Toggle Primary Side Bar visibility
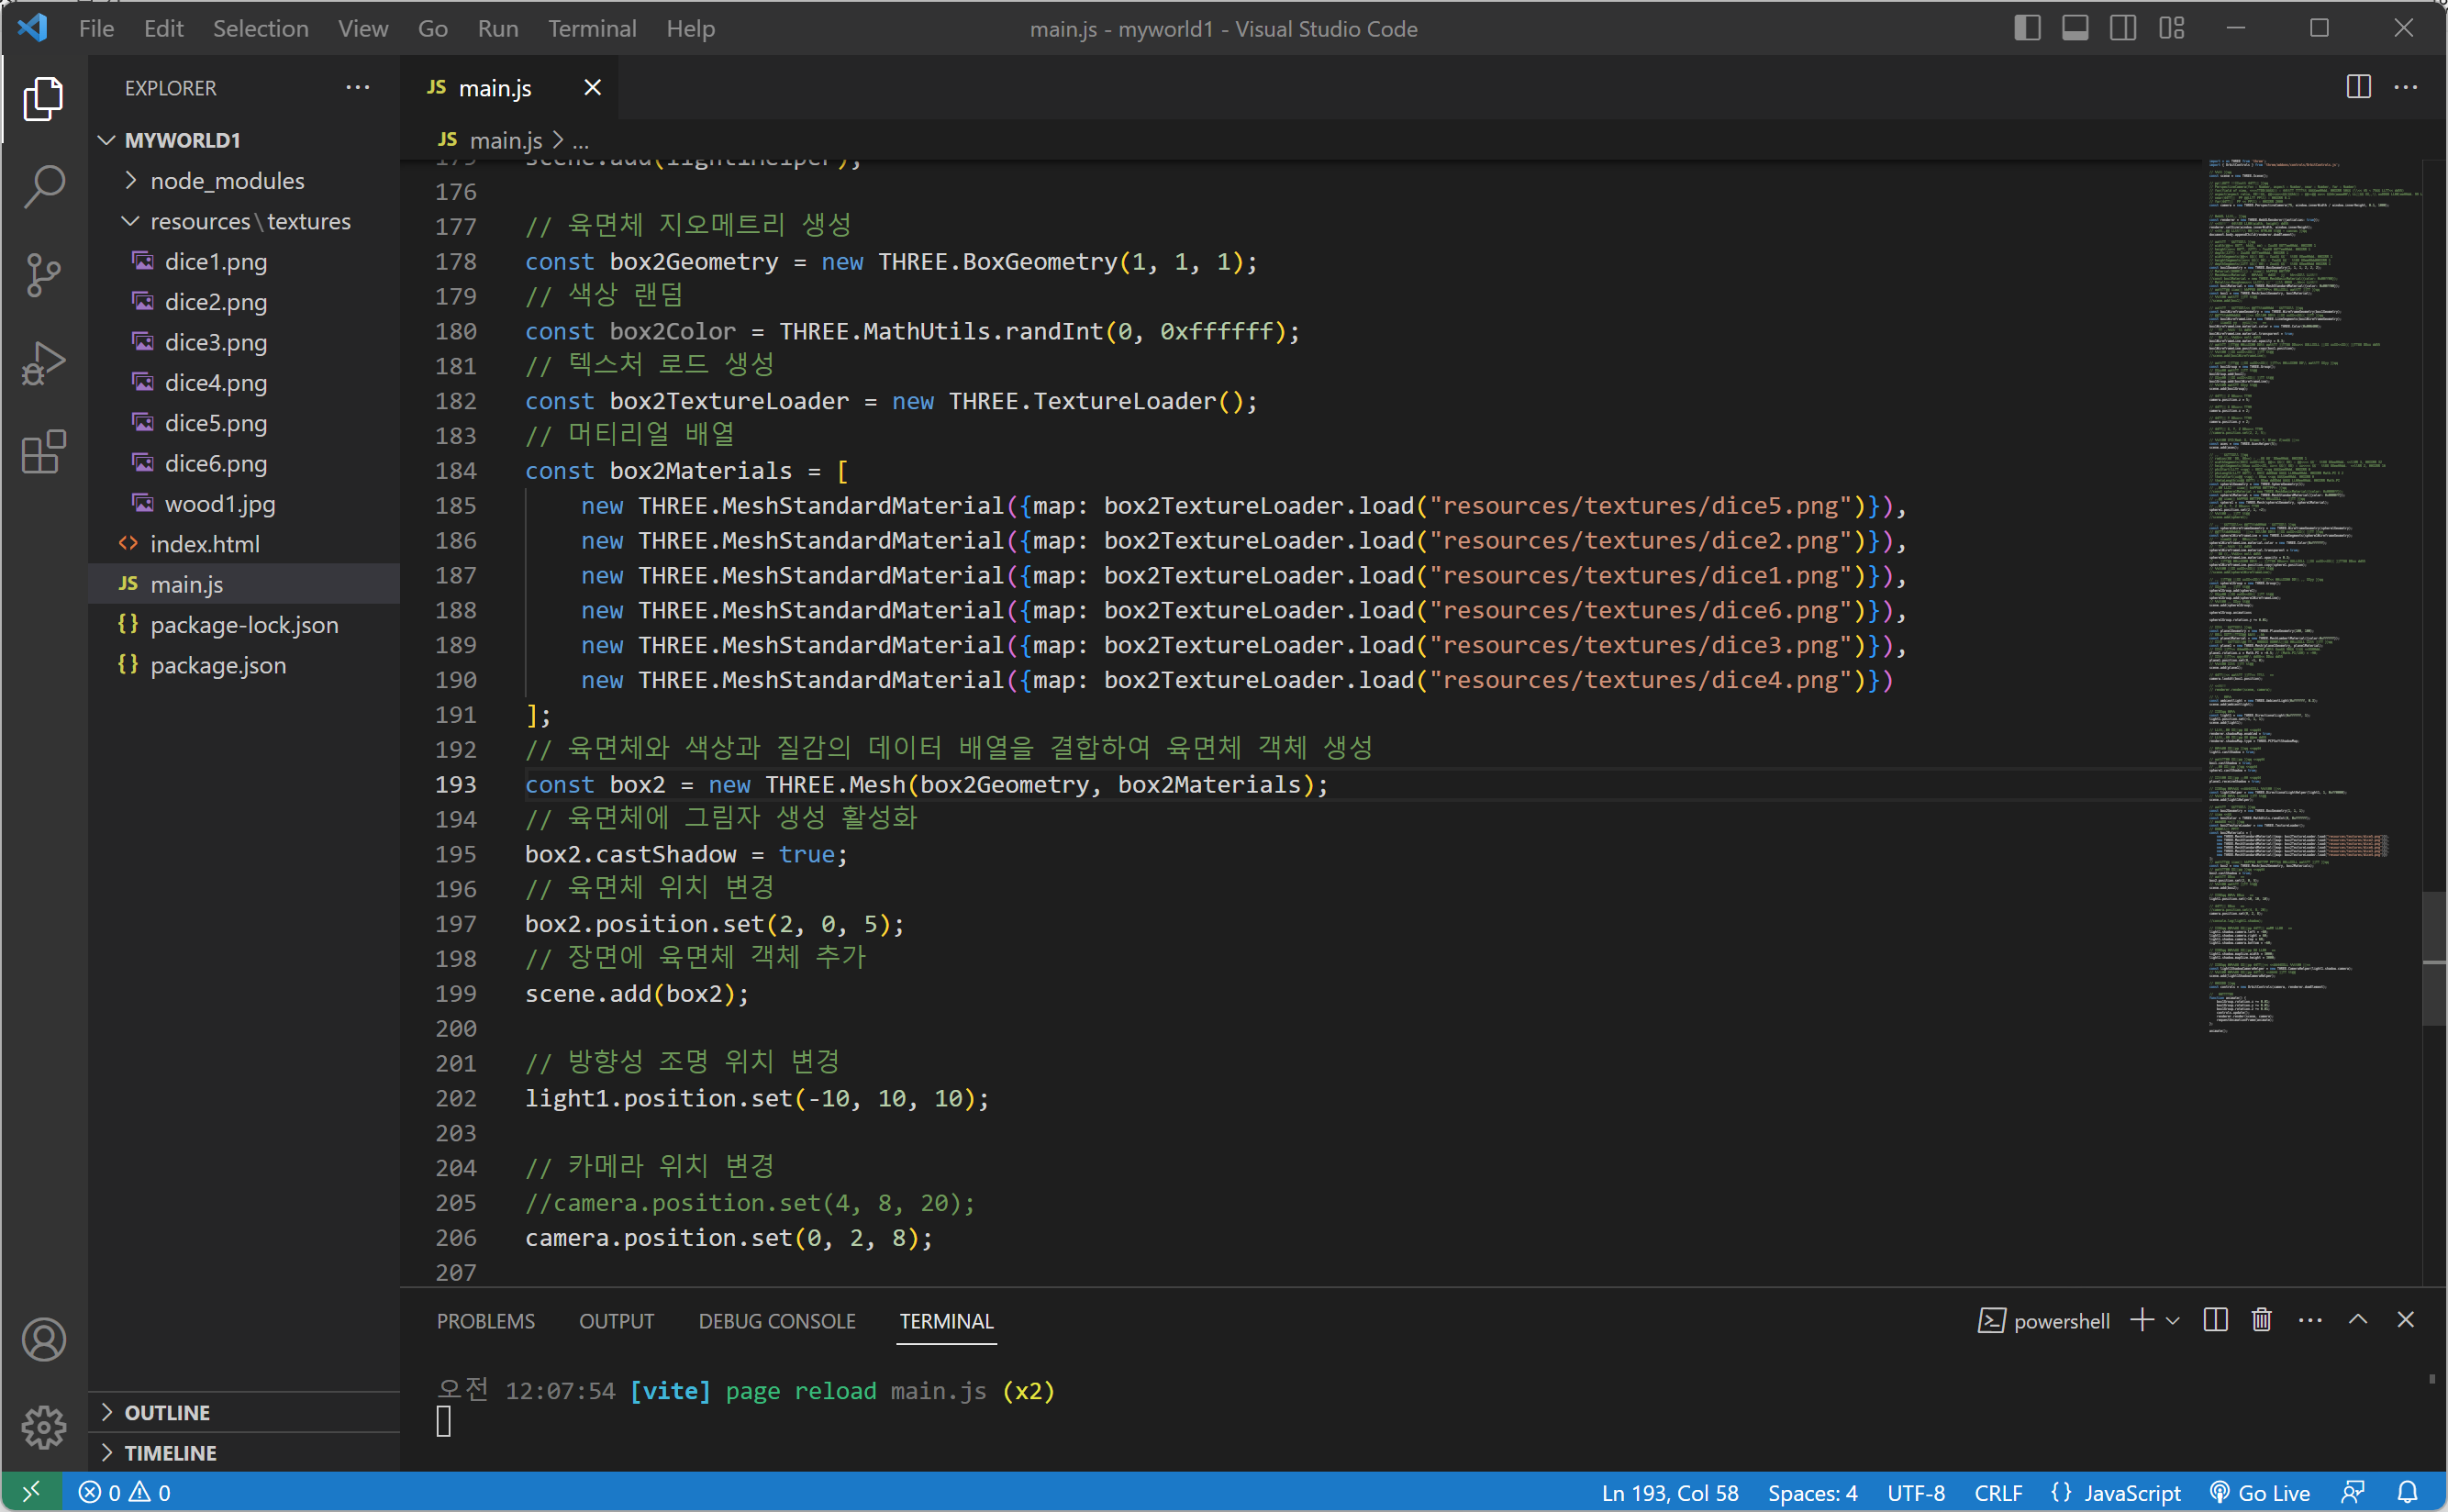2448x1512 pixels. pos(2026,28)
